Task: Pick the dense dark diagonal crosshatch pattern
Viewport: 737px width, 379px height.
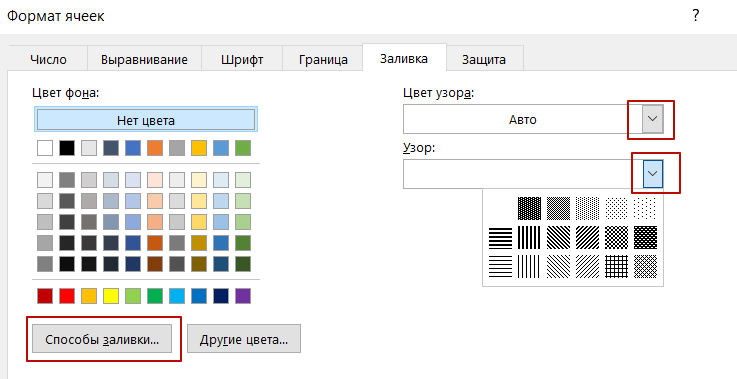Action: click(x=645, y=237)
